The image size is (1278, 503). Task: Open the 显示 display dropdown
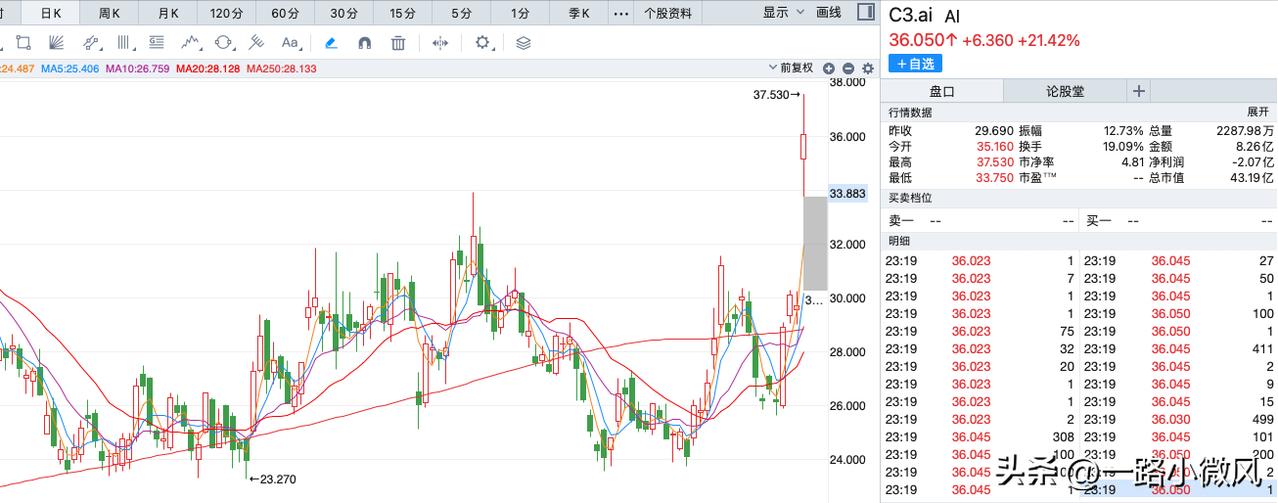pyautogui.click(x=783, y=13)
